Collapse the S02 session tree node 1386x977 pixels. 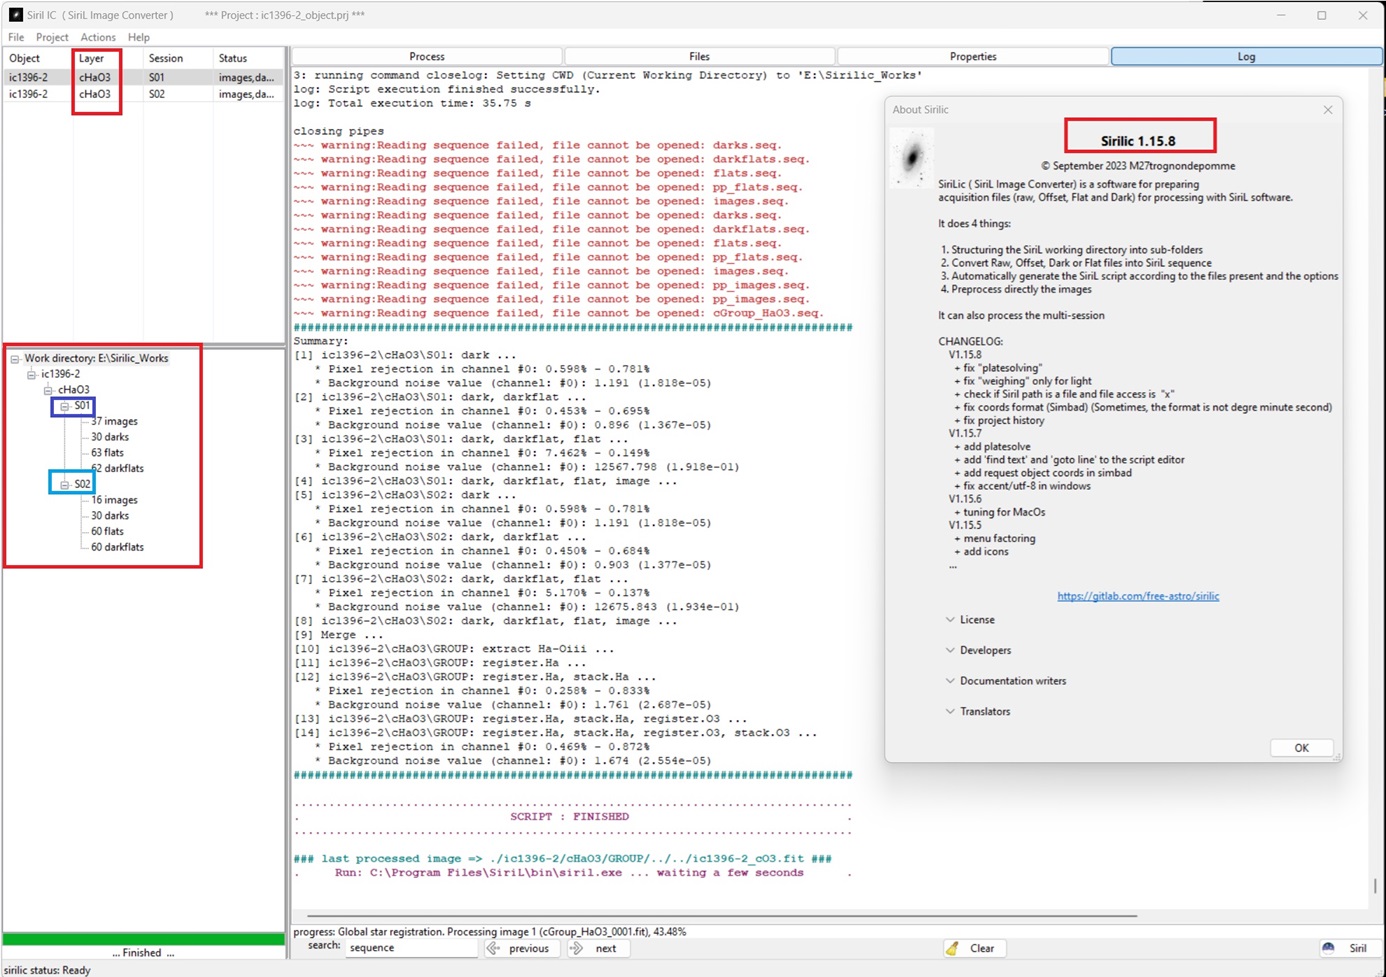coord(65,484)
